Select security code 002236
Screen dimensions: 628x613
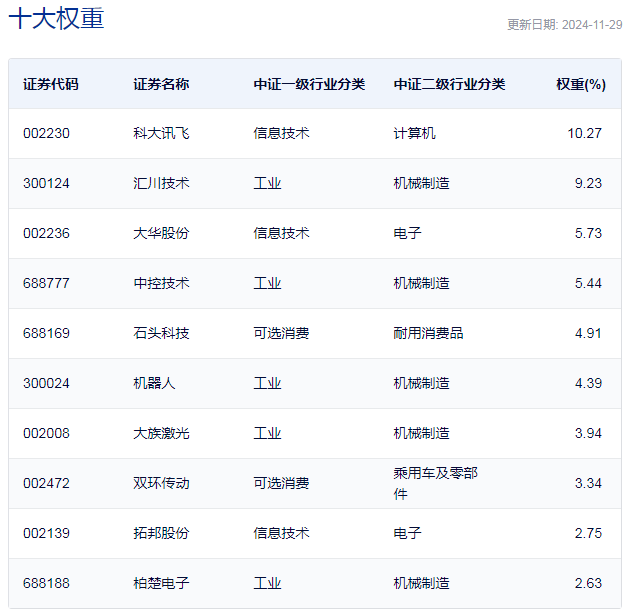point(46,233)
